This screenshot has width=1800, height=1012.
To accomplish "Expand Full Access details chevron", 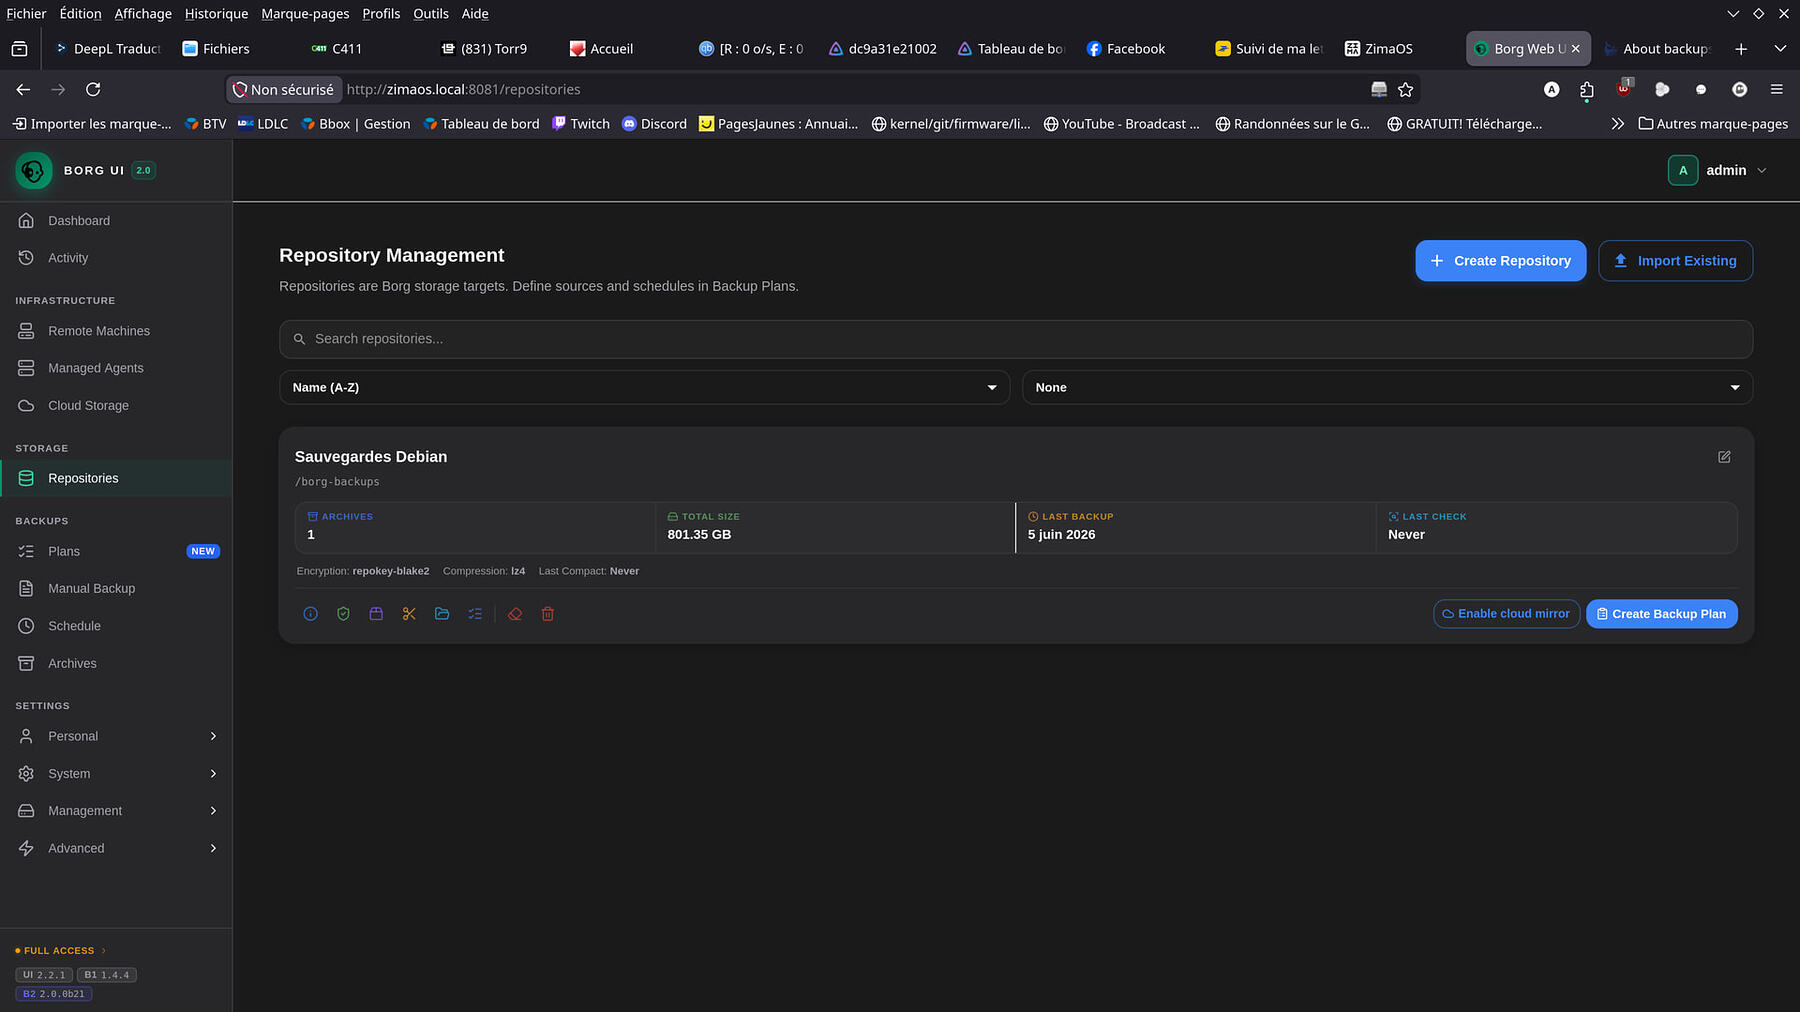I will coord(104,951).
